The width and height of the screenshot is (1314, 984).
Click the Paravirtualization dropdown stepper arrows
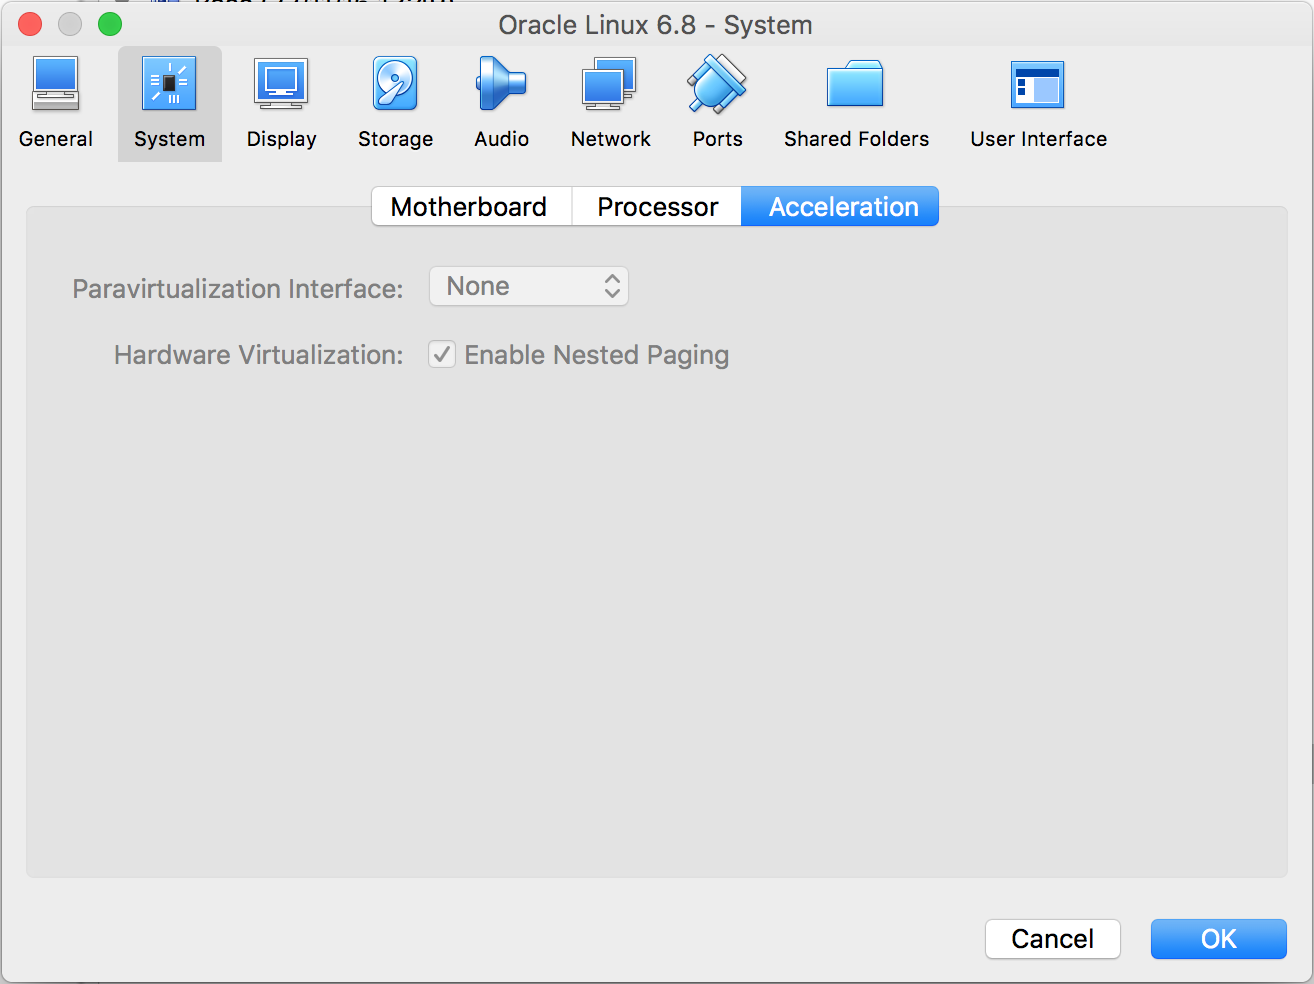click(x=611, y=286)
